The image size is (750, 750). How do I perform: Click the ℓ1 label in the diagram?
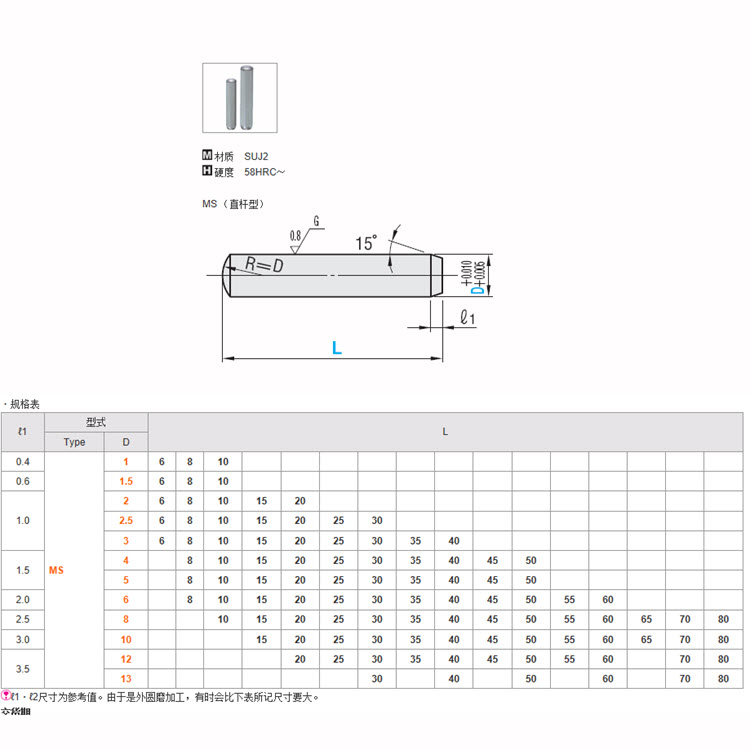[468, 317]
